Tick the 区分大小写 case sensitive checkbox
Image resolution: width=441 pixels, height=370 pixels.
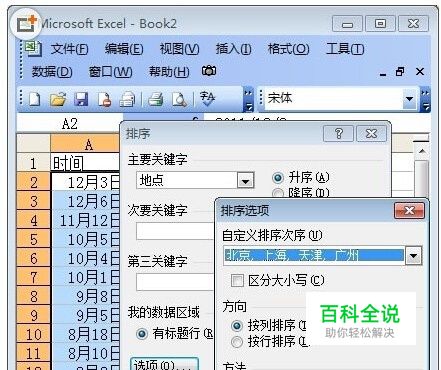pyautogui.click(x=237, y=281)
